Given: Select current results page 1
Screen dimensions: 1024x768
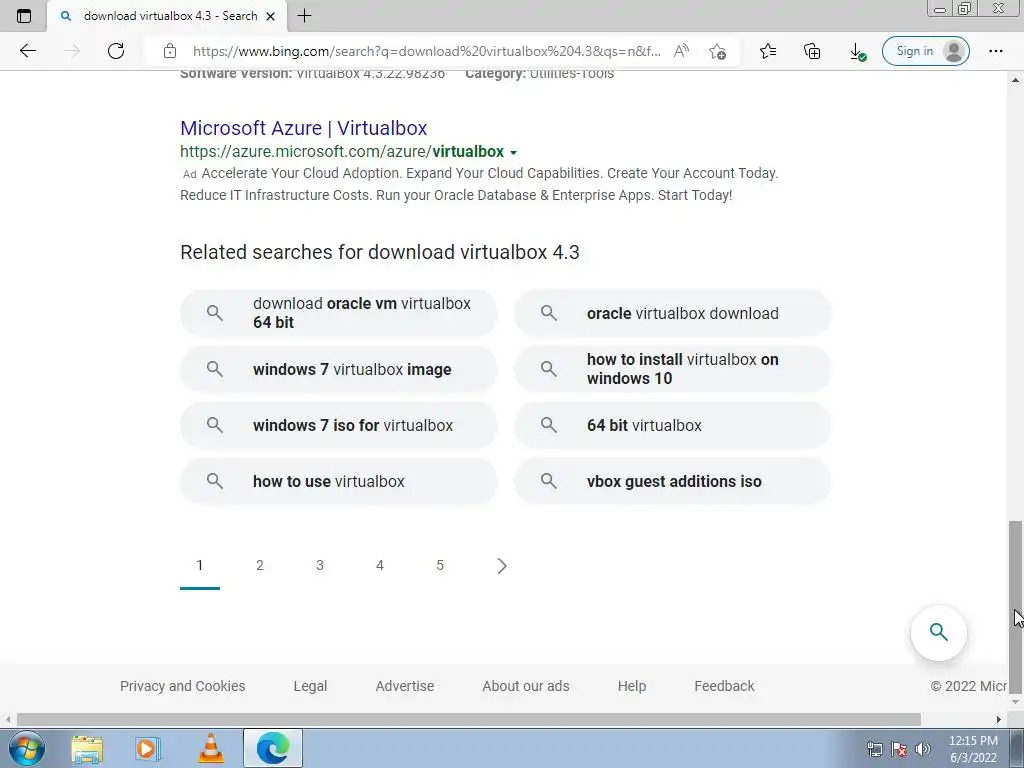Looking at the screenshot, I should [x=200, y=566].
